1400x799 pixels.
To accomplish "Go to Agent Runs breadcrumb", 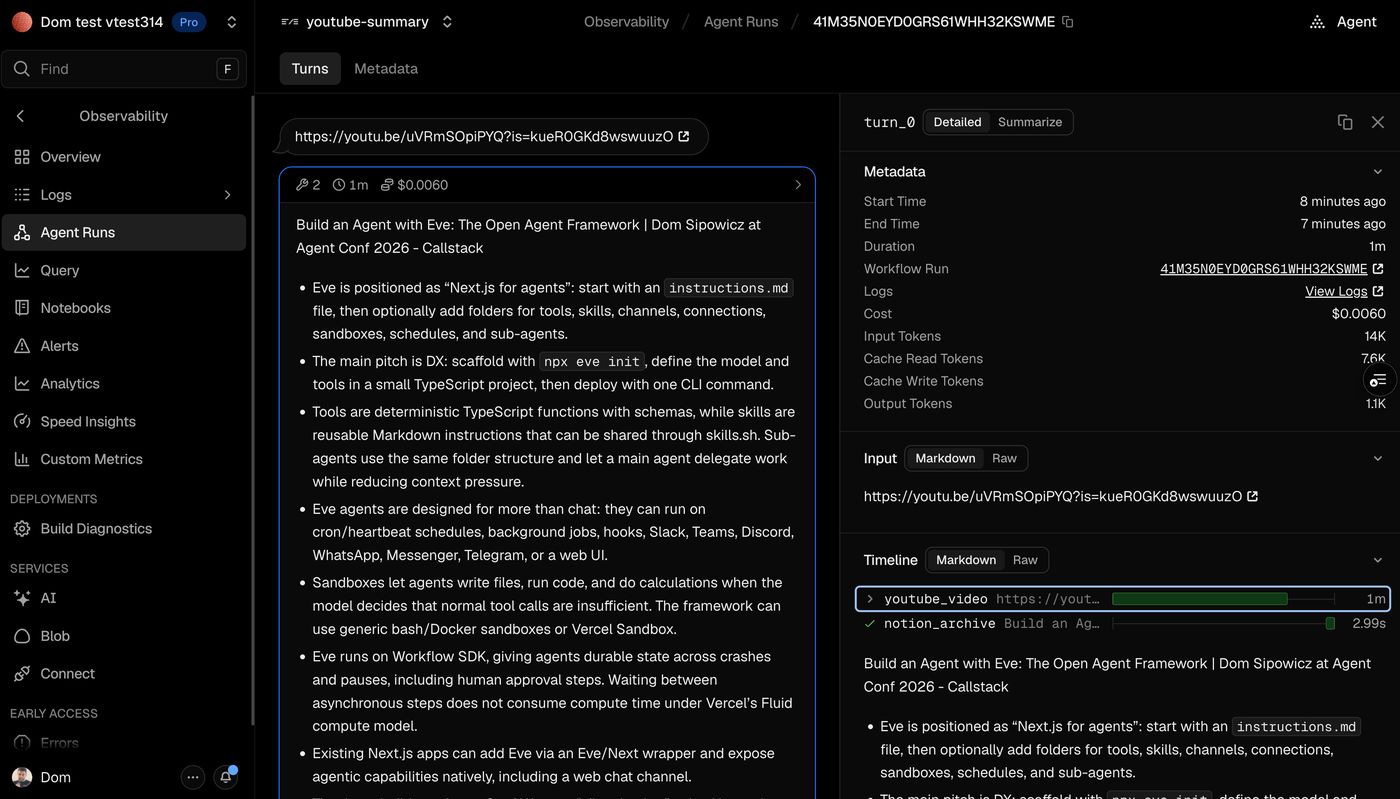I will [741, 22].
